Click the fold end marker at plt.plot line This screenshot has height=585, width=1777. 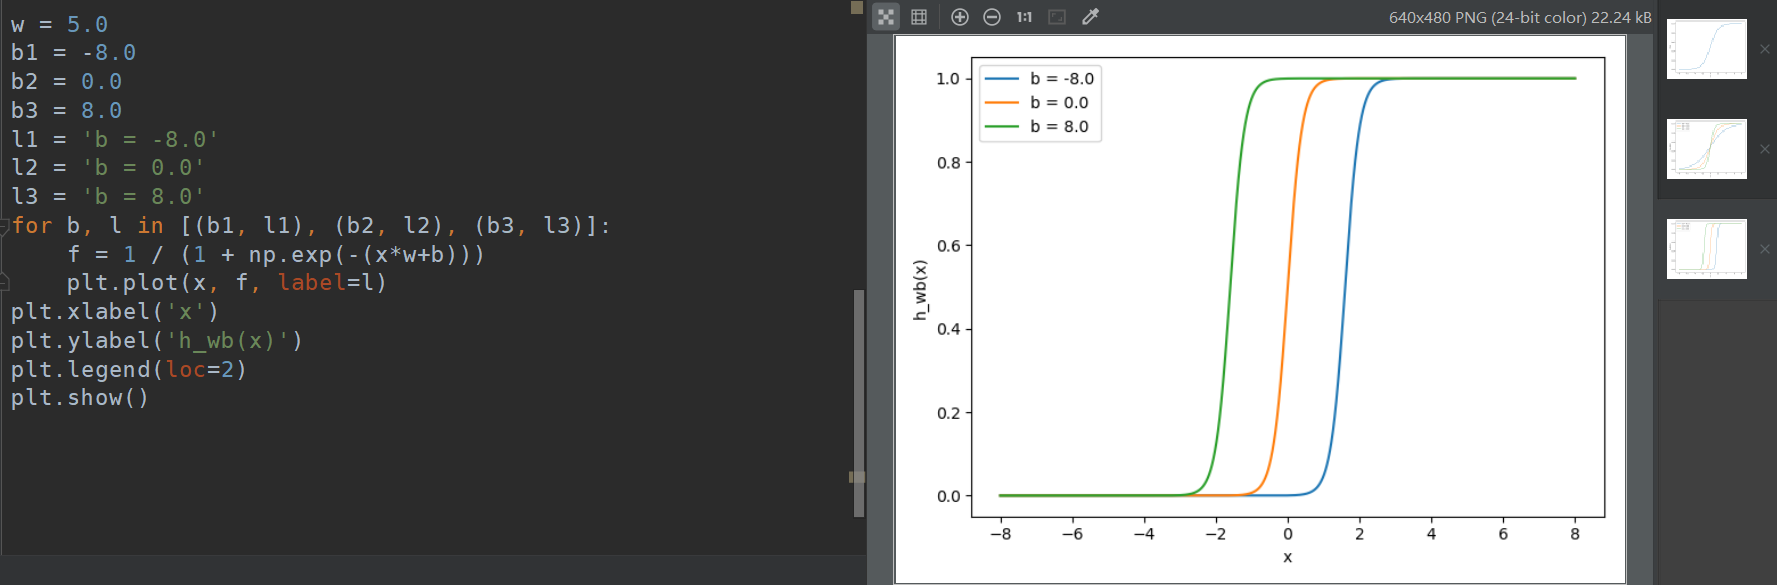pyautogui.click(x=5, y=283)
